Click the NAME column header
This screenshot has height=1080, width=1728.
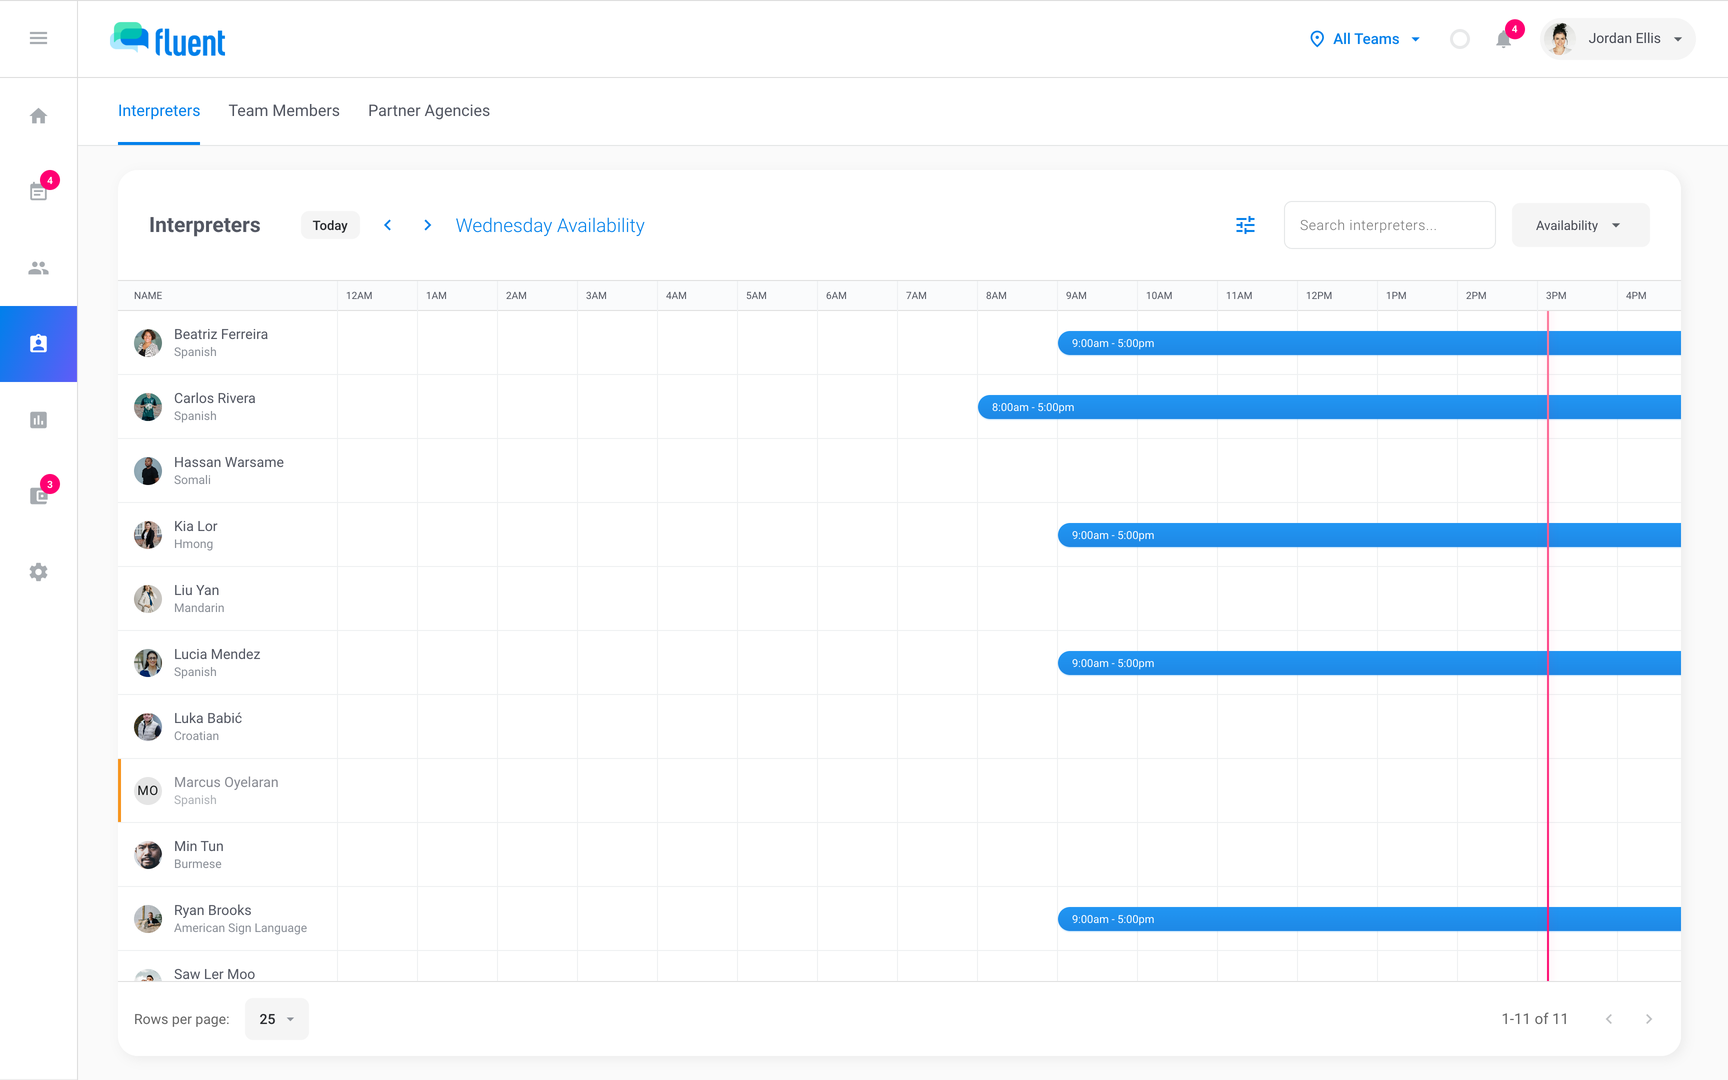click(148, 296)
